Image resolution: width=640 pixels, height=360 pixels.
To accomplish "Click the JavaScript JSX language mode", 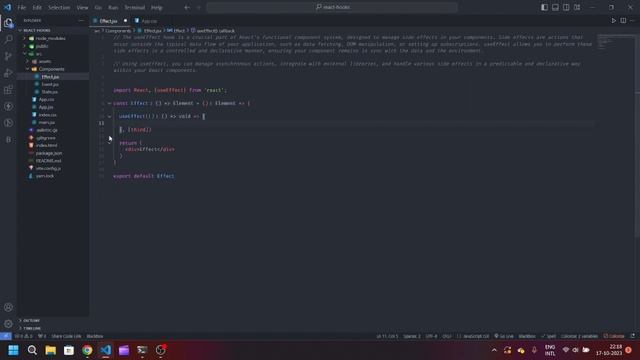I will coord(473,336).
